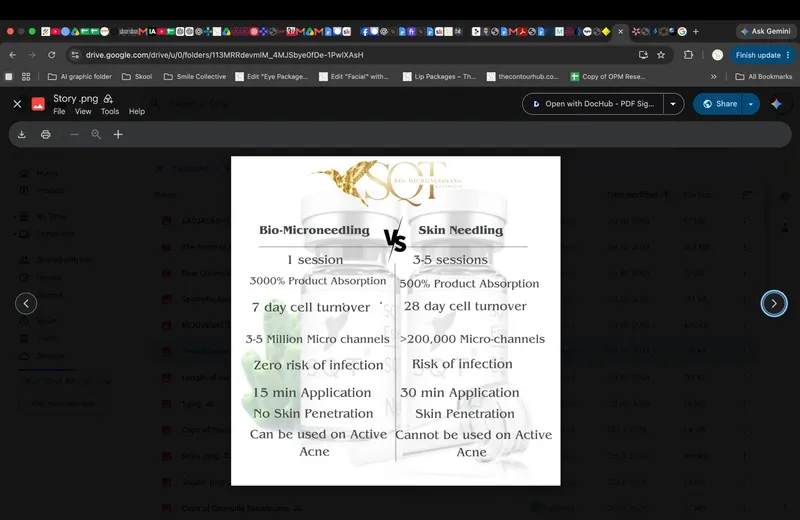Screen dimensions: 800x520
Task: Open the Chrome profile avatar
Action: tap(717, 55)
